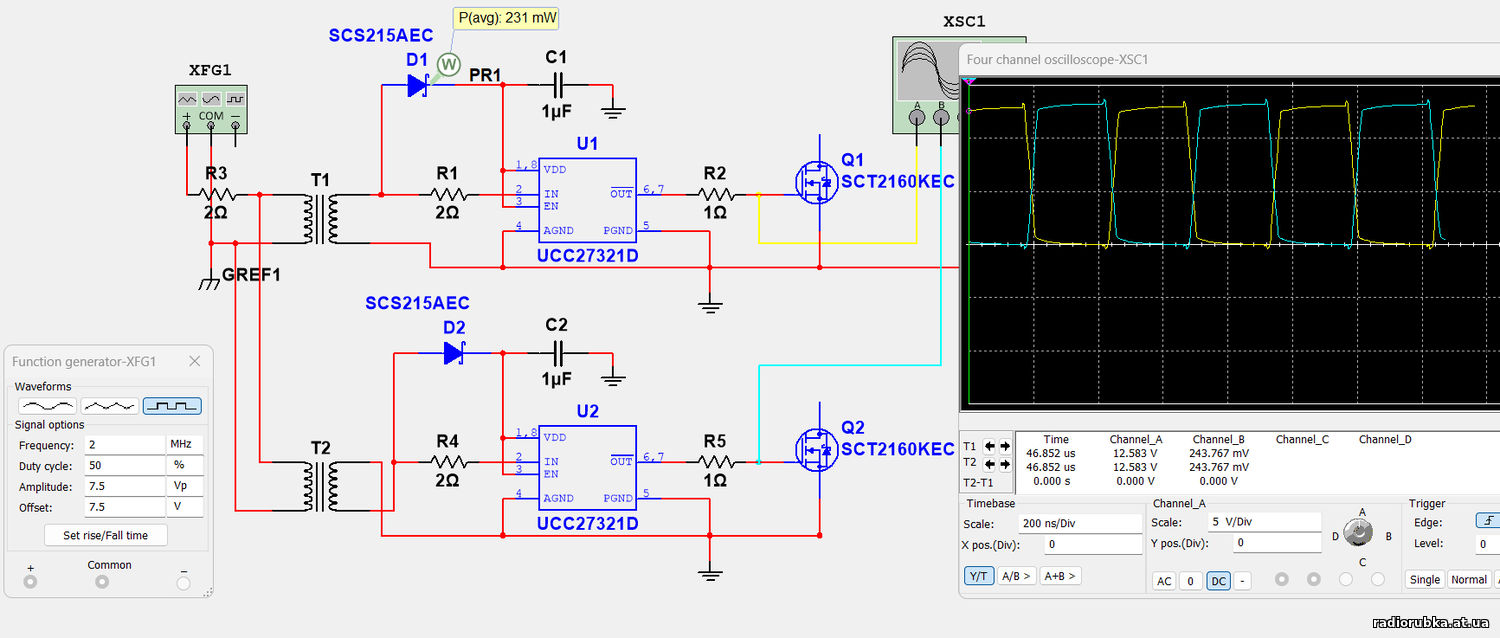Select DC coupling for Channel A

coord(1218,581)
